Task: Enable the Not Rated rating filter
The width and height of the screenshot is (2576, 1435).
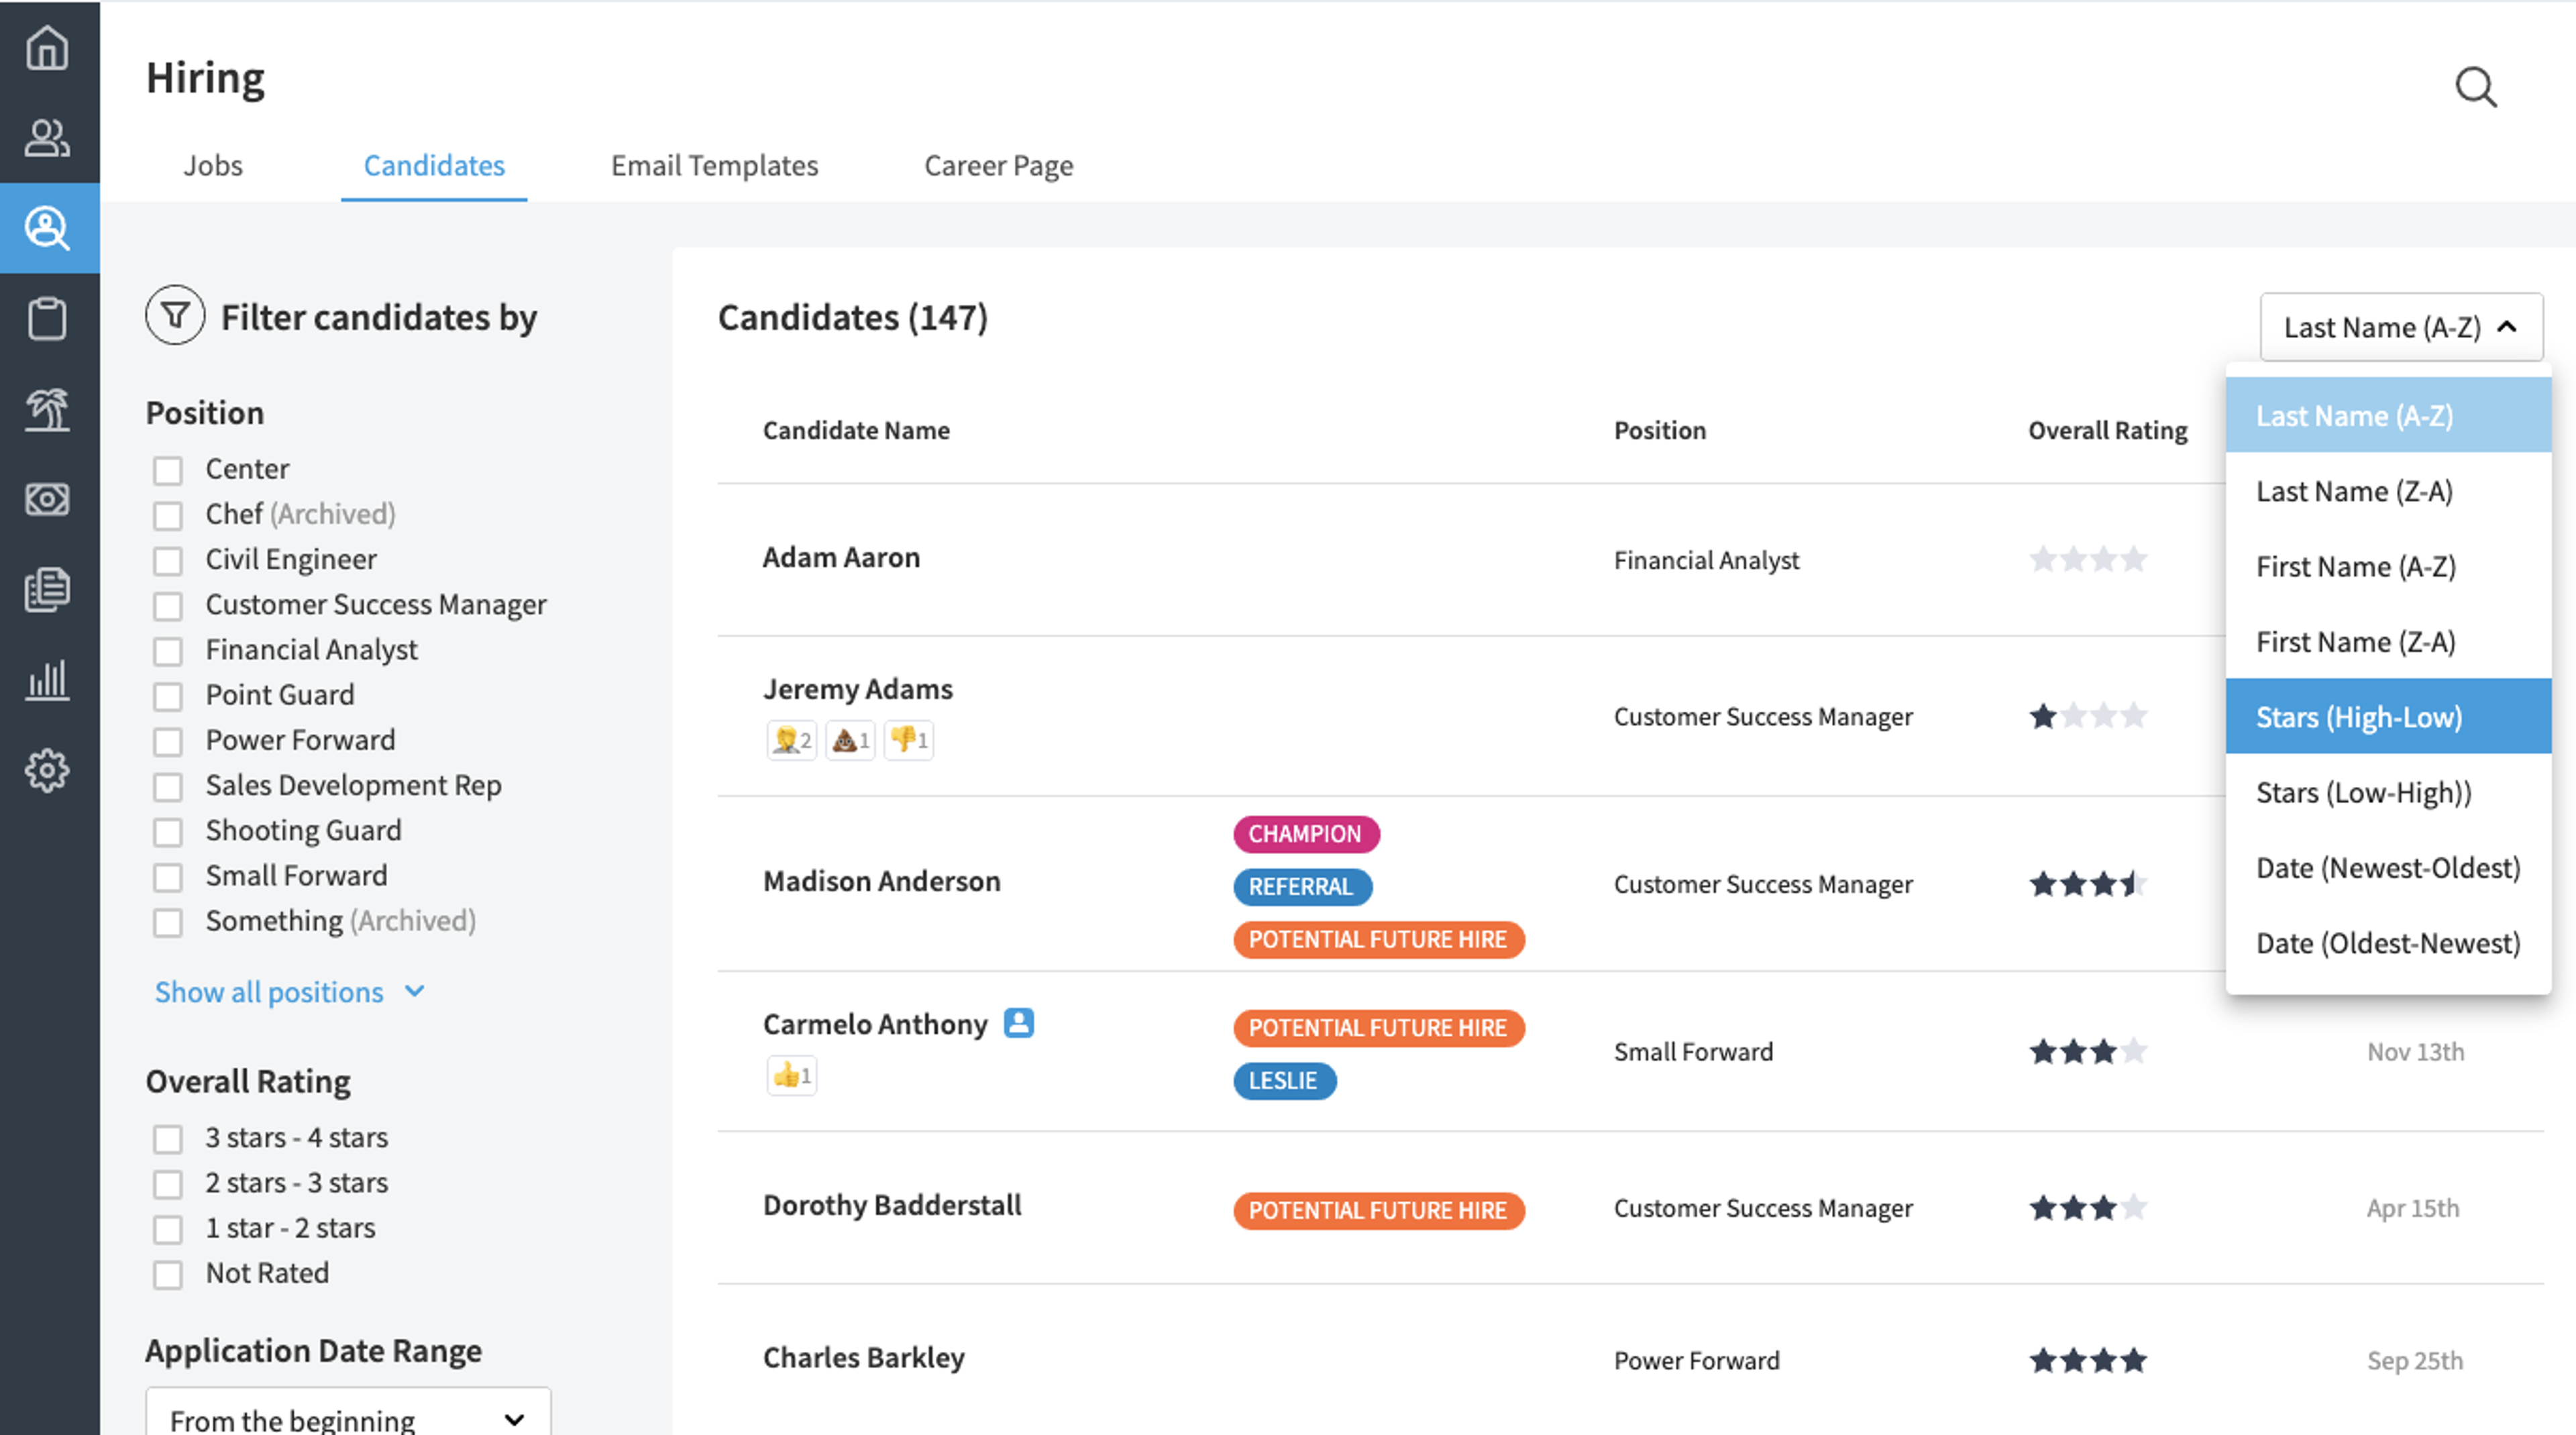Action: pyautogui.click(x=168, y=1274)
